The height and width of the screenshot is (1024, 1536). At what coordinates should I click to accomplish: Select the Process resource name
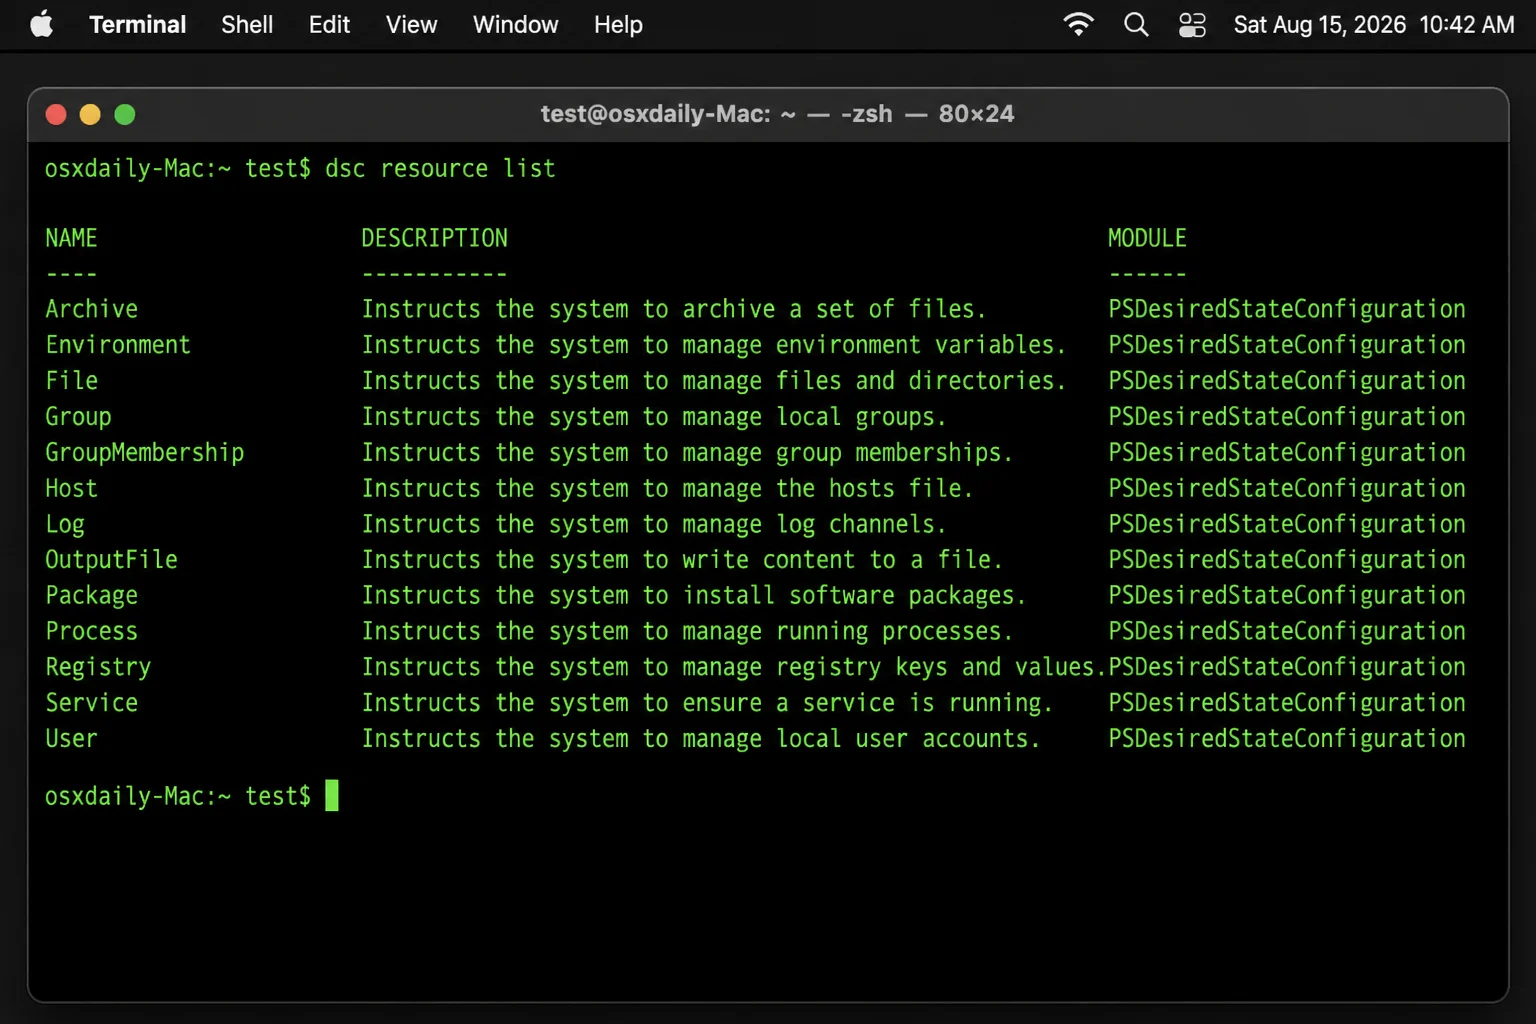(x=91, y=632)
